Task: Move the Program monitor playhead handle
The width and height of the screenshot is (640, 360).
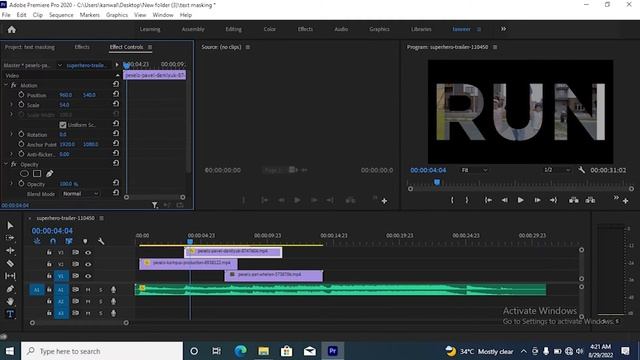Action: point(437,182)
